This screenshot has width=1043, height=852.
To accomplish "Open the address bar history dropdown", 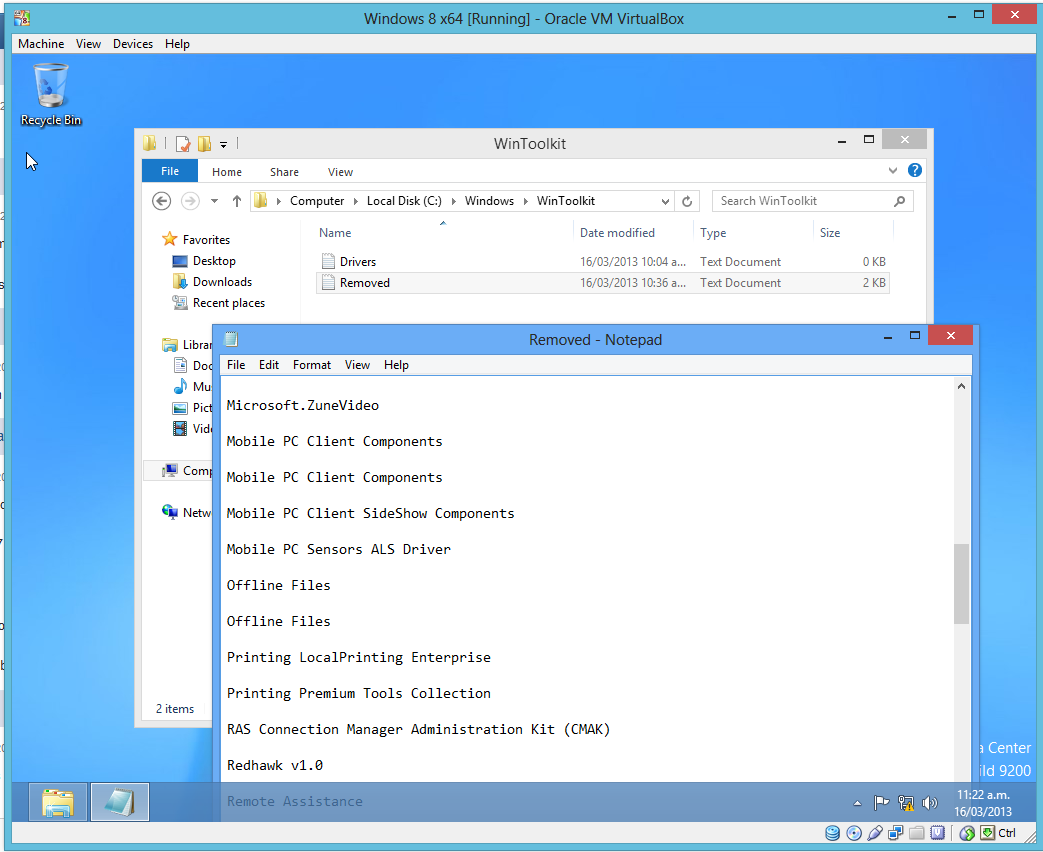I will pos(665,201).
